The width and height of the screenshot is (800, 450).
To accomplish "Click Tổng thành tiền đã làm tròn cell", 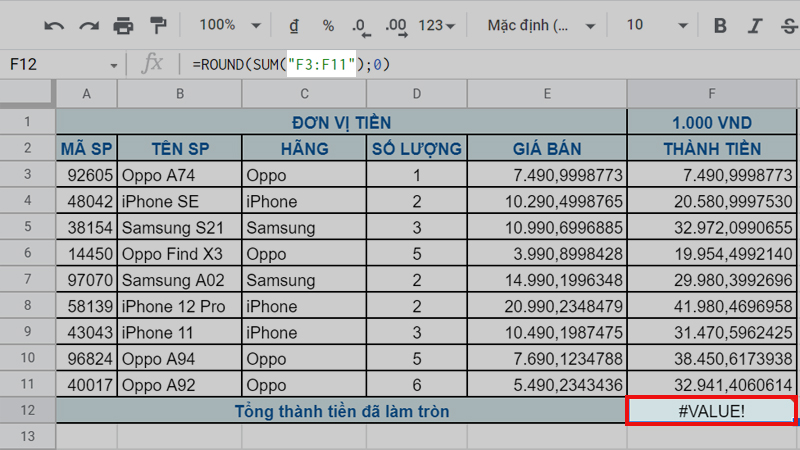I will [x=341, y=411].
